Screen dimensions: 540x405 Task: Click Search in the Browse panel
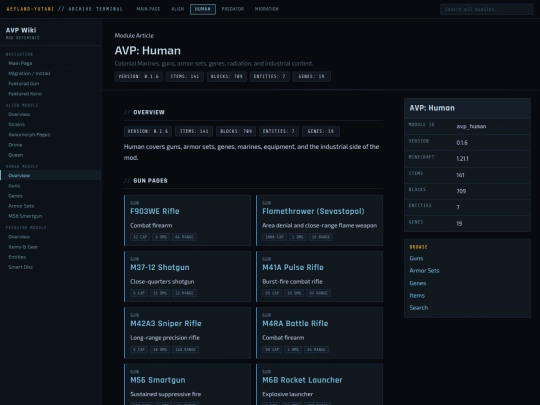[x=419, y=308]
